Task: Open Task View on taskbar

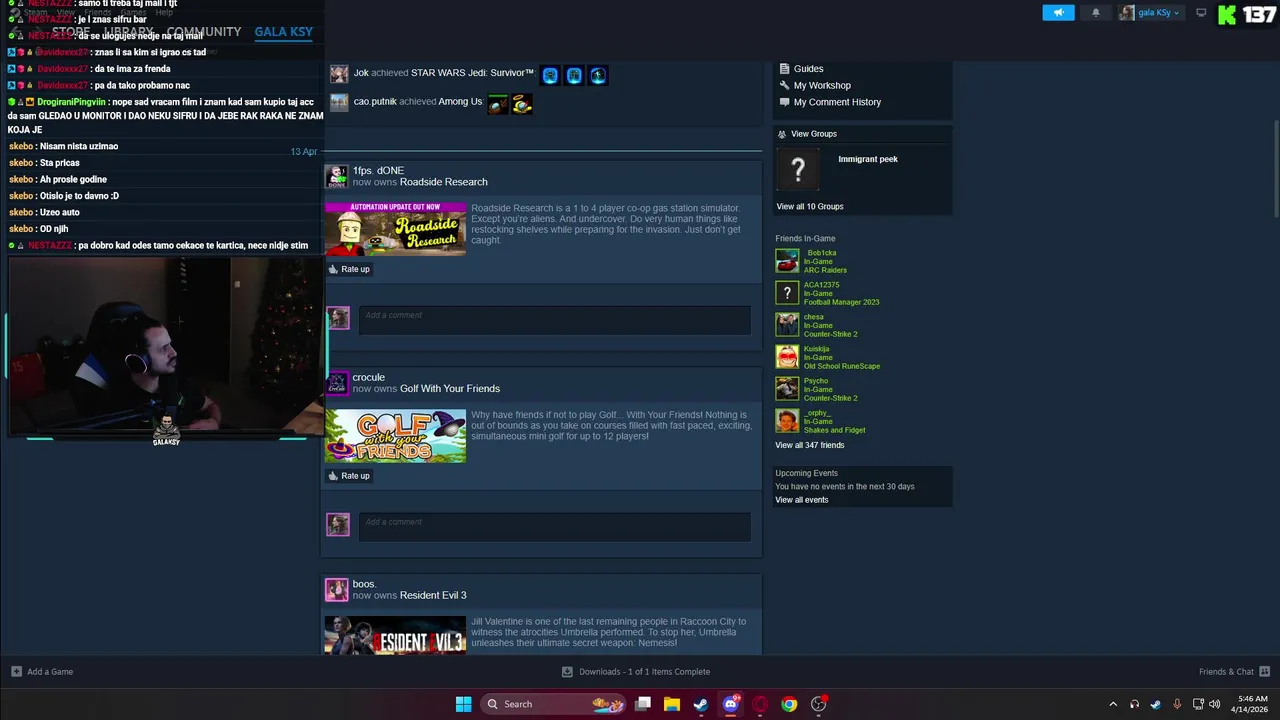Action: [643, 704]
